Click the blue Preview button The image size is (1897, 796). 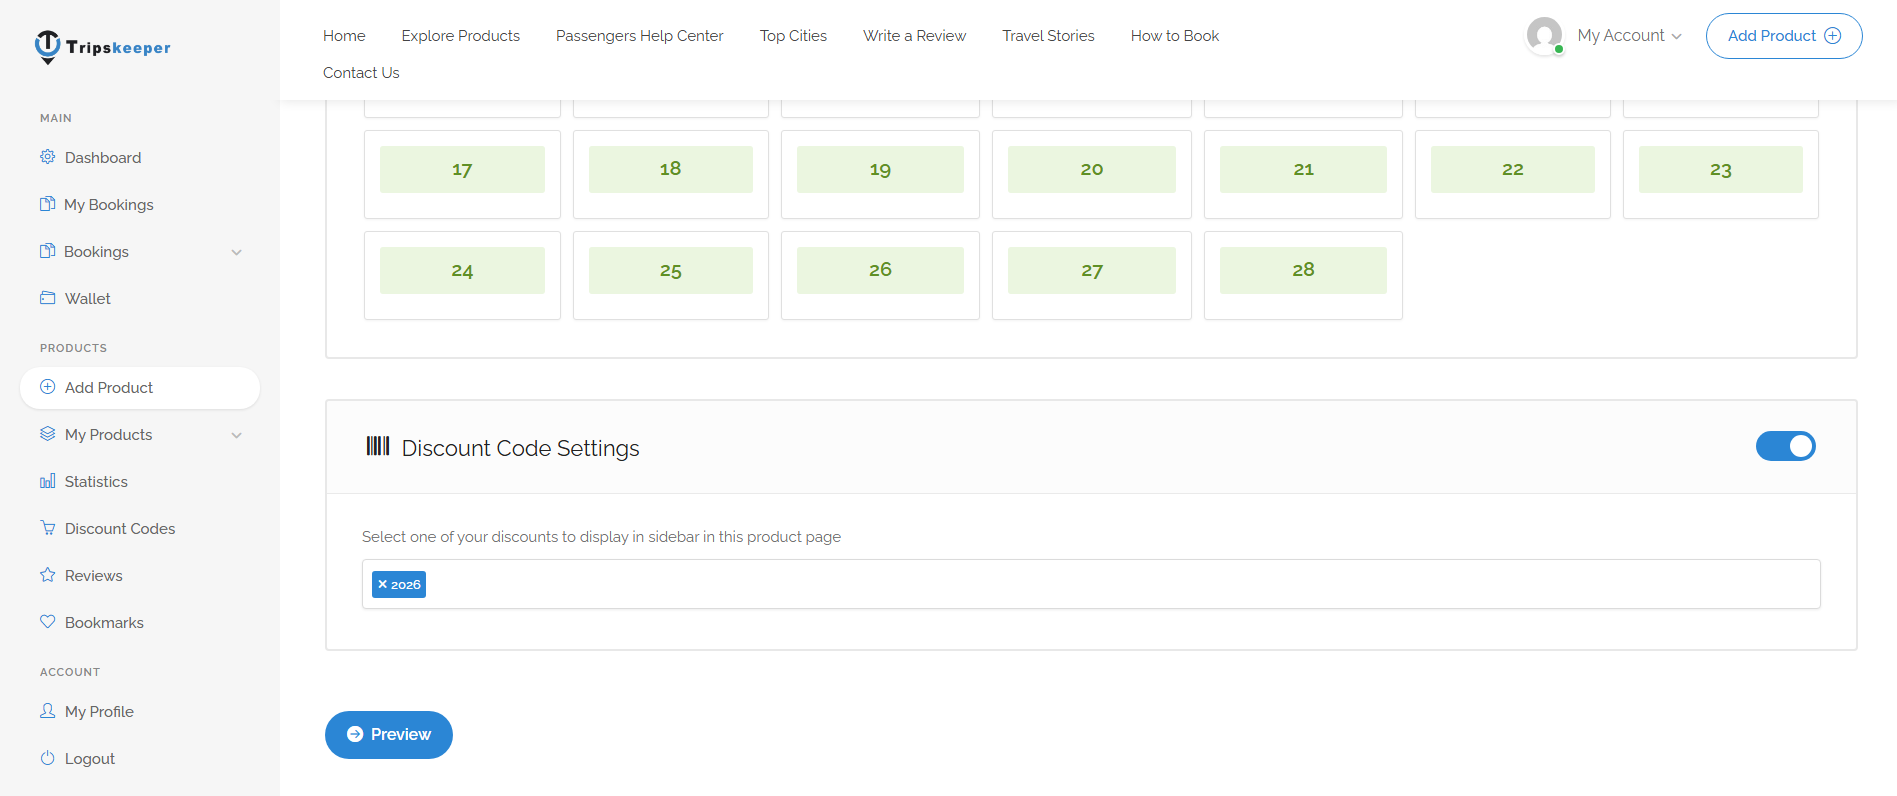click(389, 735)
